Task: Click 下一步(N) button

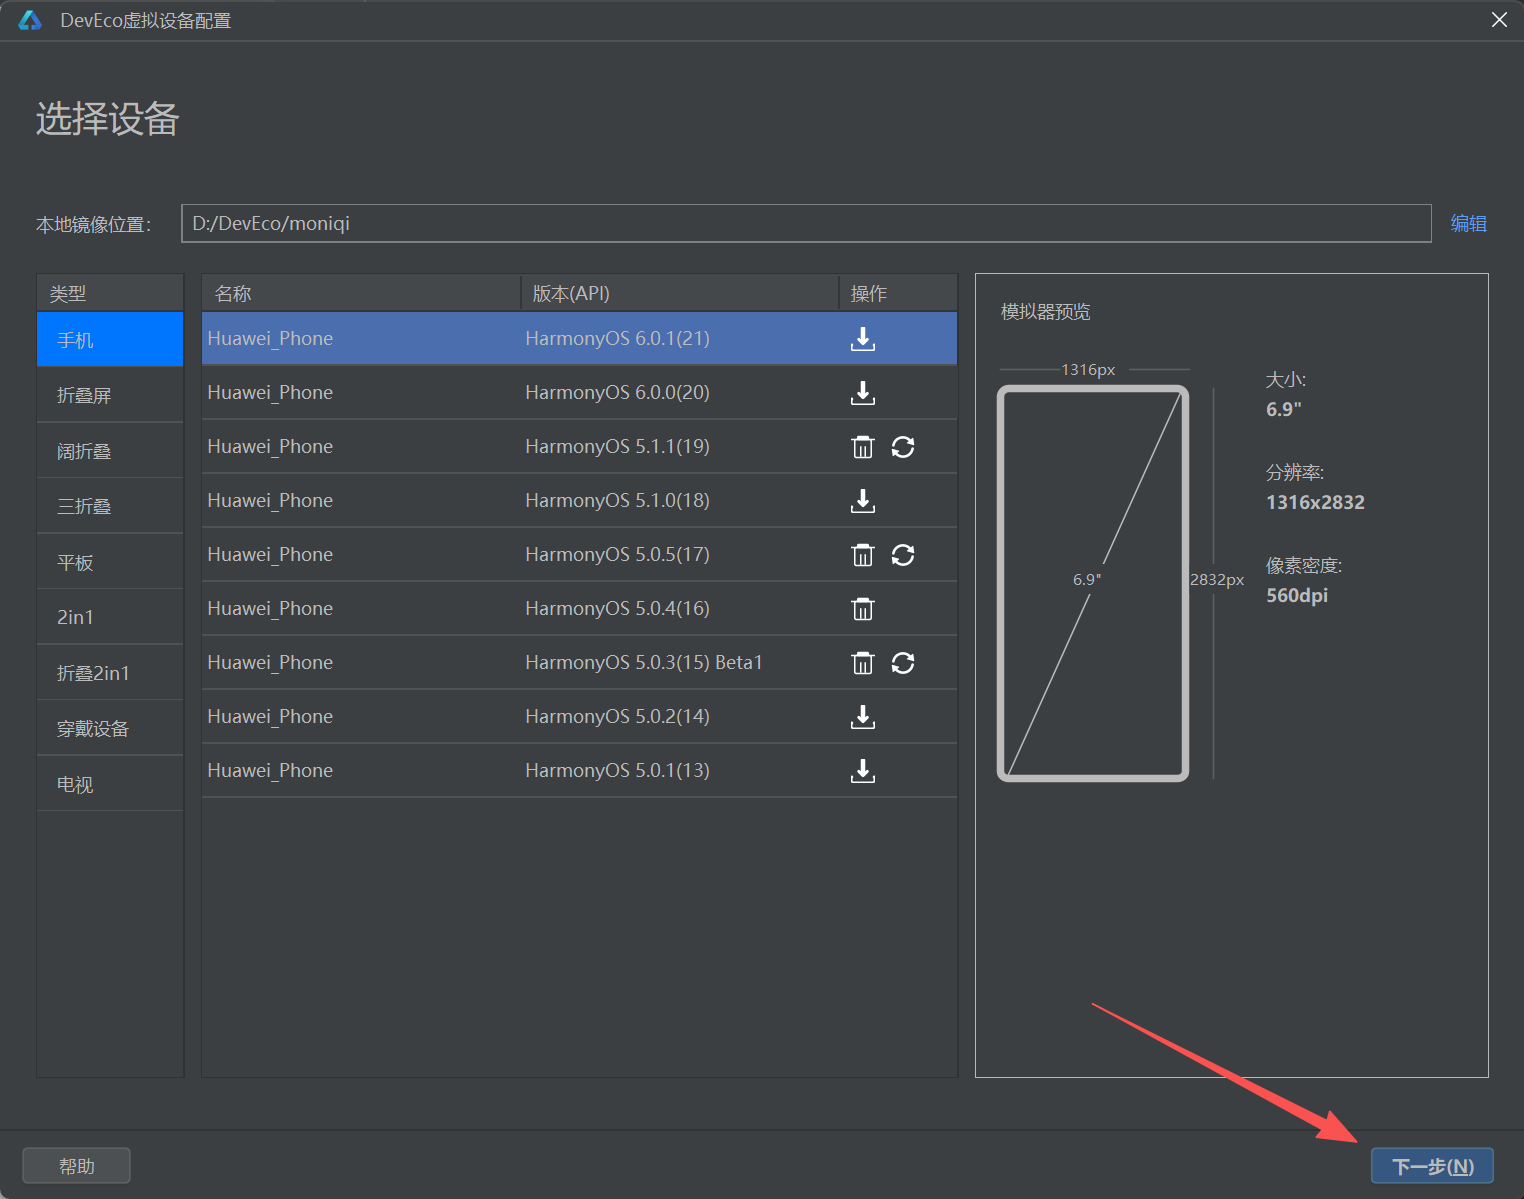Action: coord(1432,1166)
